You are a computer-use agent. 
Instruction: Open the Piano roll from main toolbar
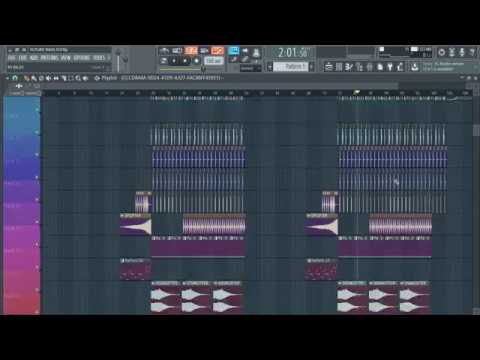tap(339, 67)
